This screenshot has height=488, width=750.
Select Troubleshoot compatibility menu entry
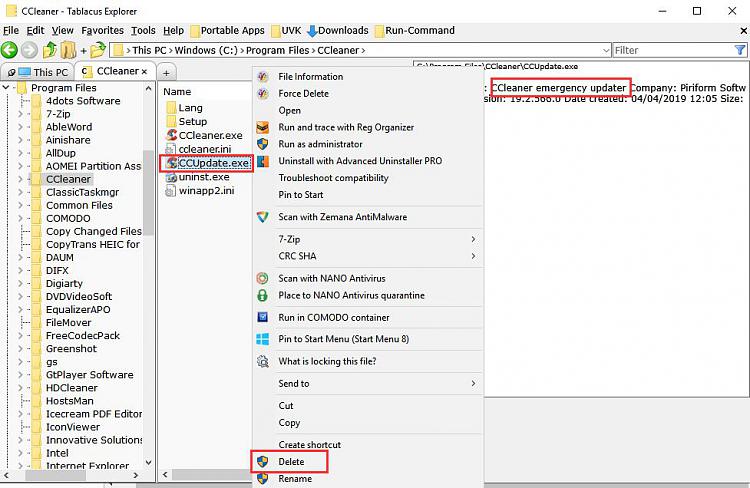[x=333, y=178]
